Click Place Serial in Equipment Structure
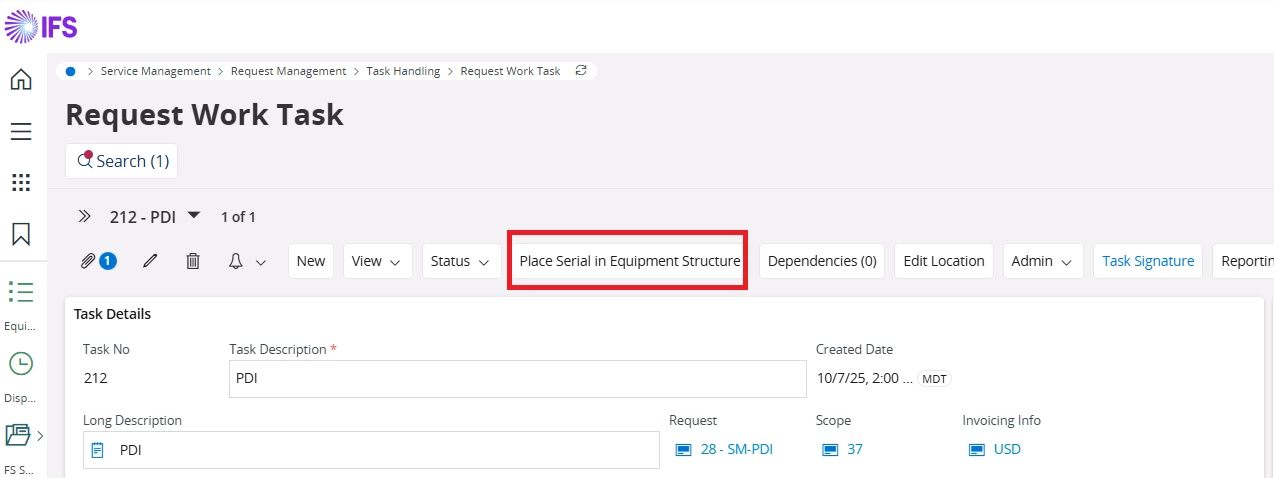1274x478 pixels. pyautogui.click(x=629, y=261)
